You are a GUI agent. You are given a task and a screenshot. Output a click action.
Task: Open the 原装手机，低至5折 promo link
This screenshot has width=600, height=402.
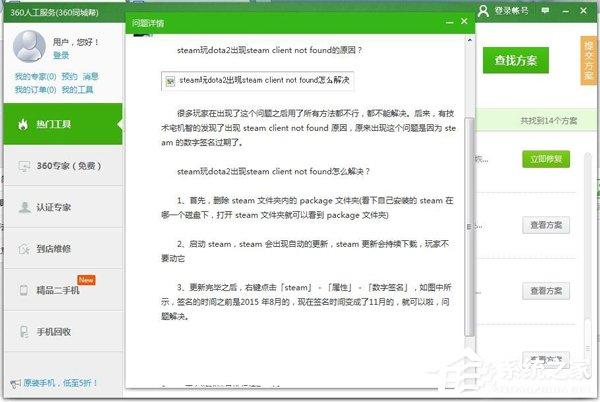[60, 382]
